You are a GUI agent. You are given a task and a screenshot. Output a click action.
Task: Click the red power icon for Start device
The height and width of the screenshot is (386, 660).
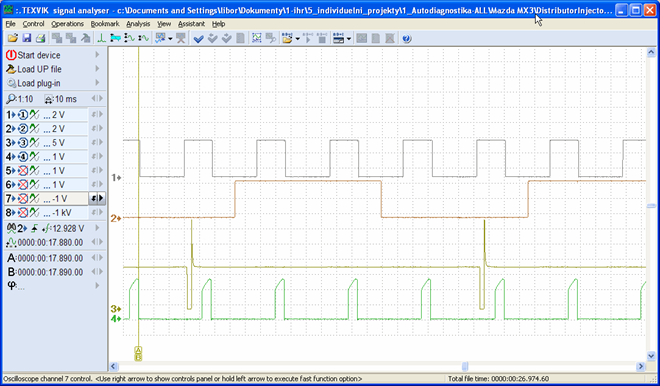pyautogui.click(x=11, y=55)
